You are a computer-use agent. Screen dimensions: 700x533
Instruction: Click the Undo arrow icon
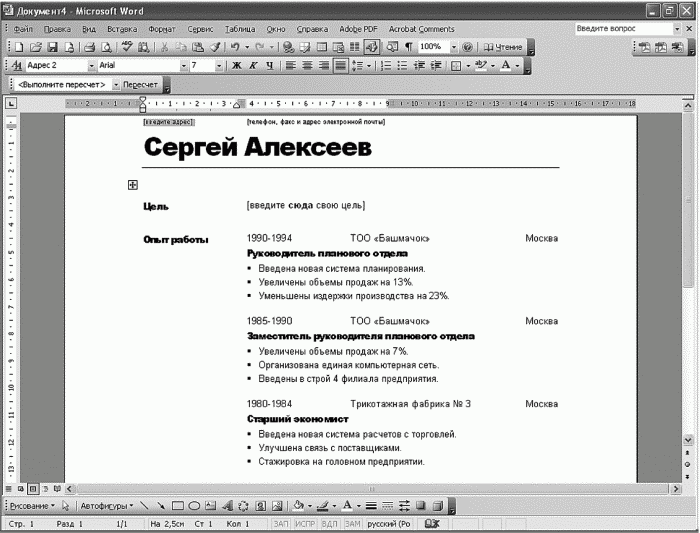pos(235,47)
